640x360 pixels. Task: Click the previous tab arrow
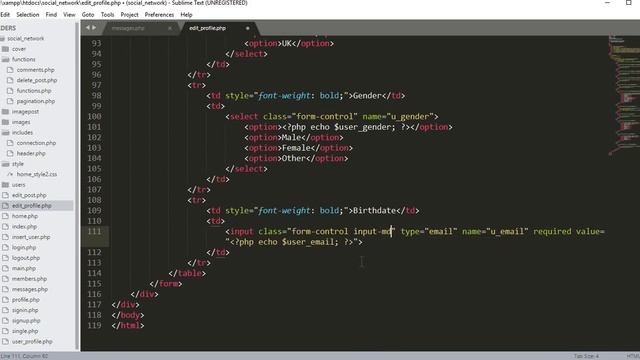point(87,28)
